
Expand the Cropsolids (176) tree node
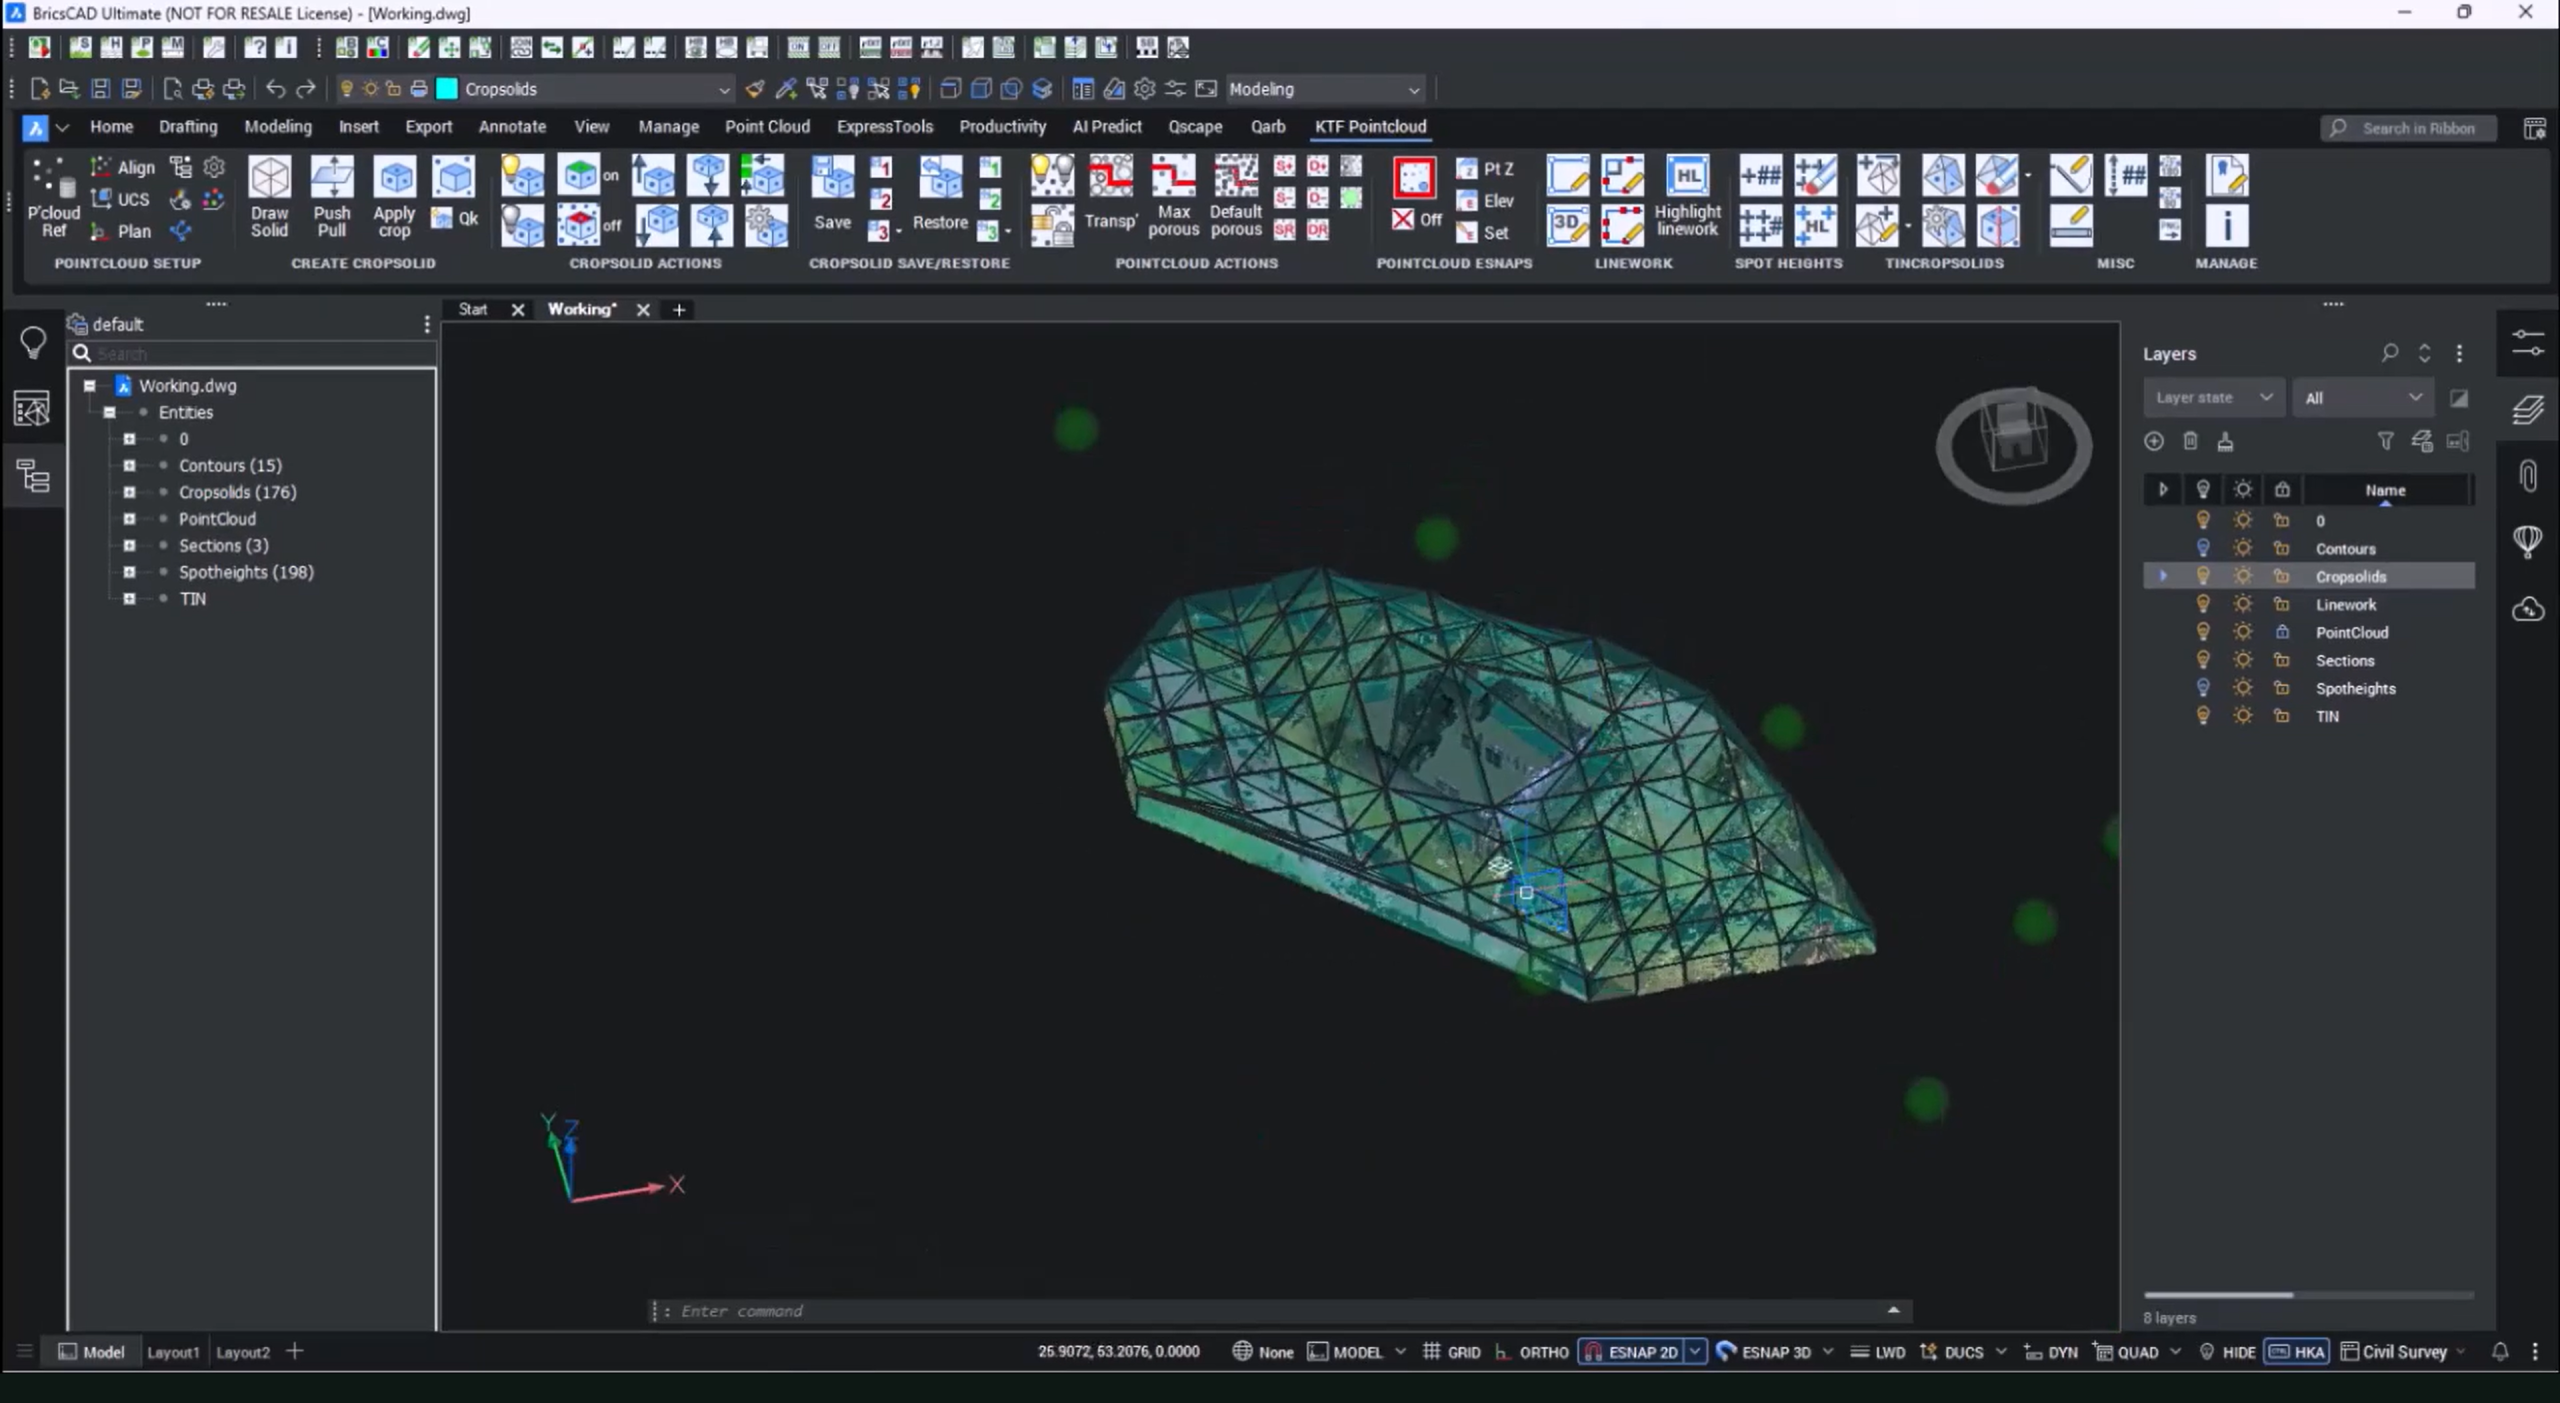(129, 492)
